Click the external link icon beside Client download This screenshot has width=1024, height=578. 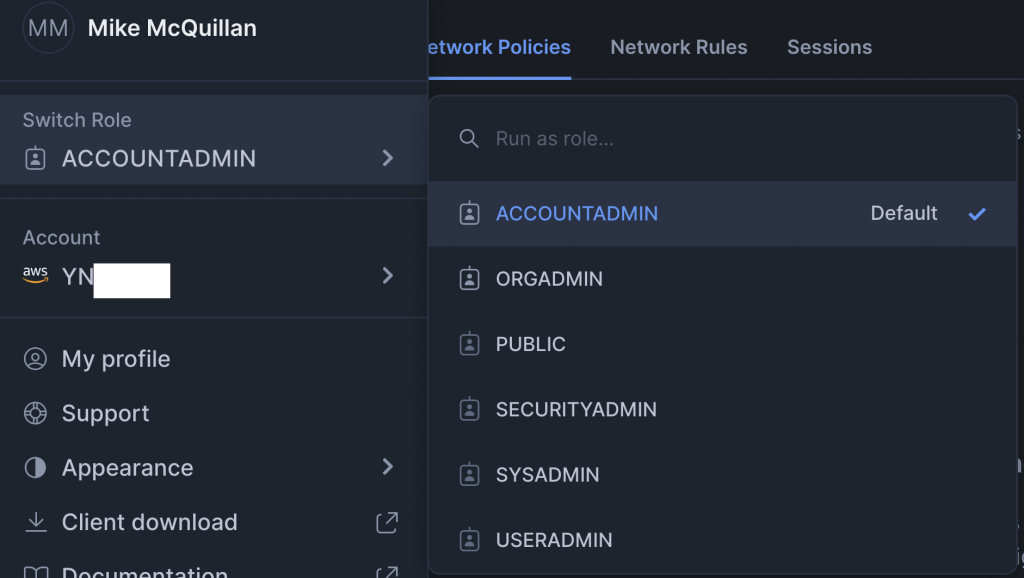(x=387, y=522)
